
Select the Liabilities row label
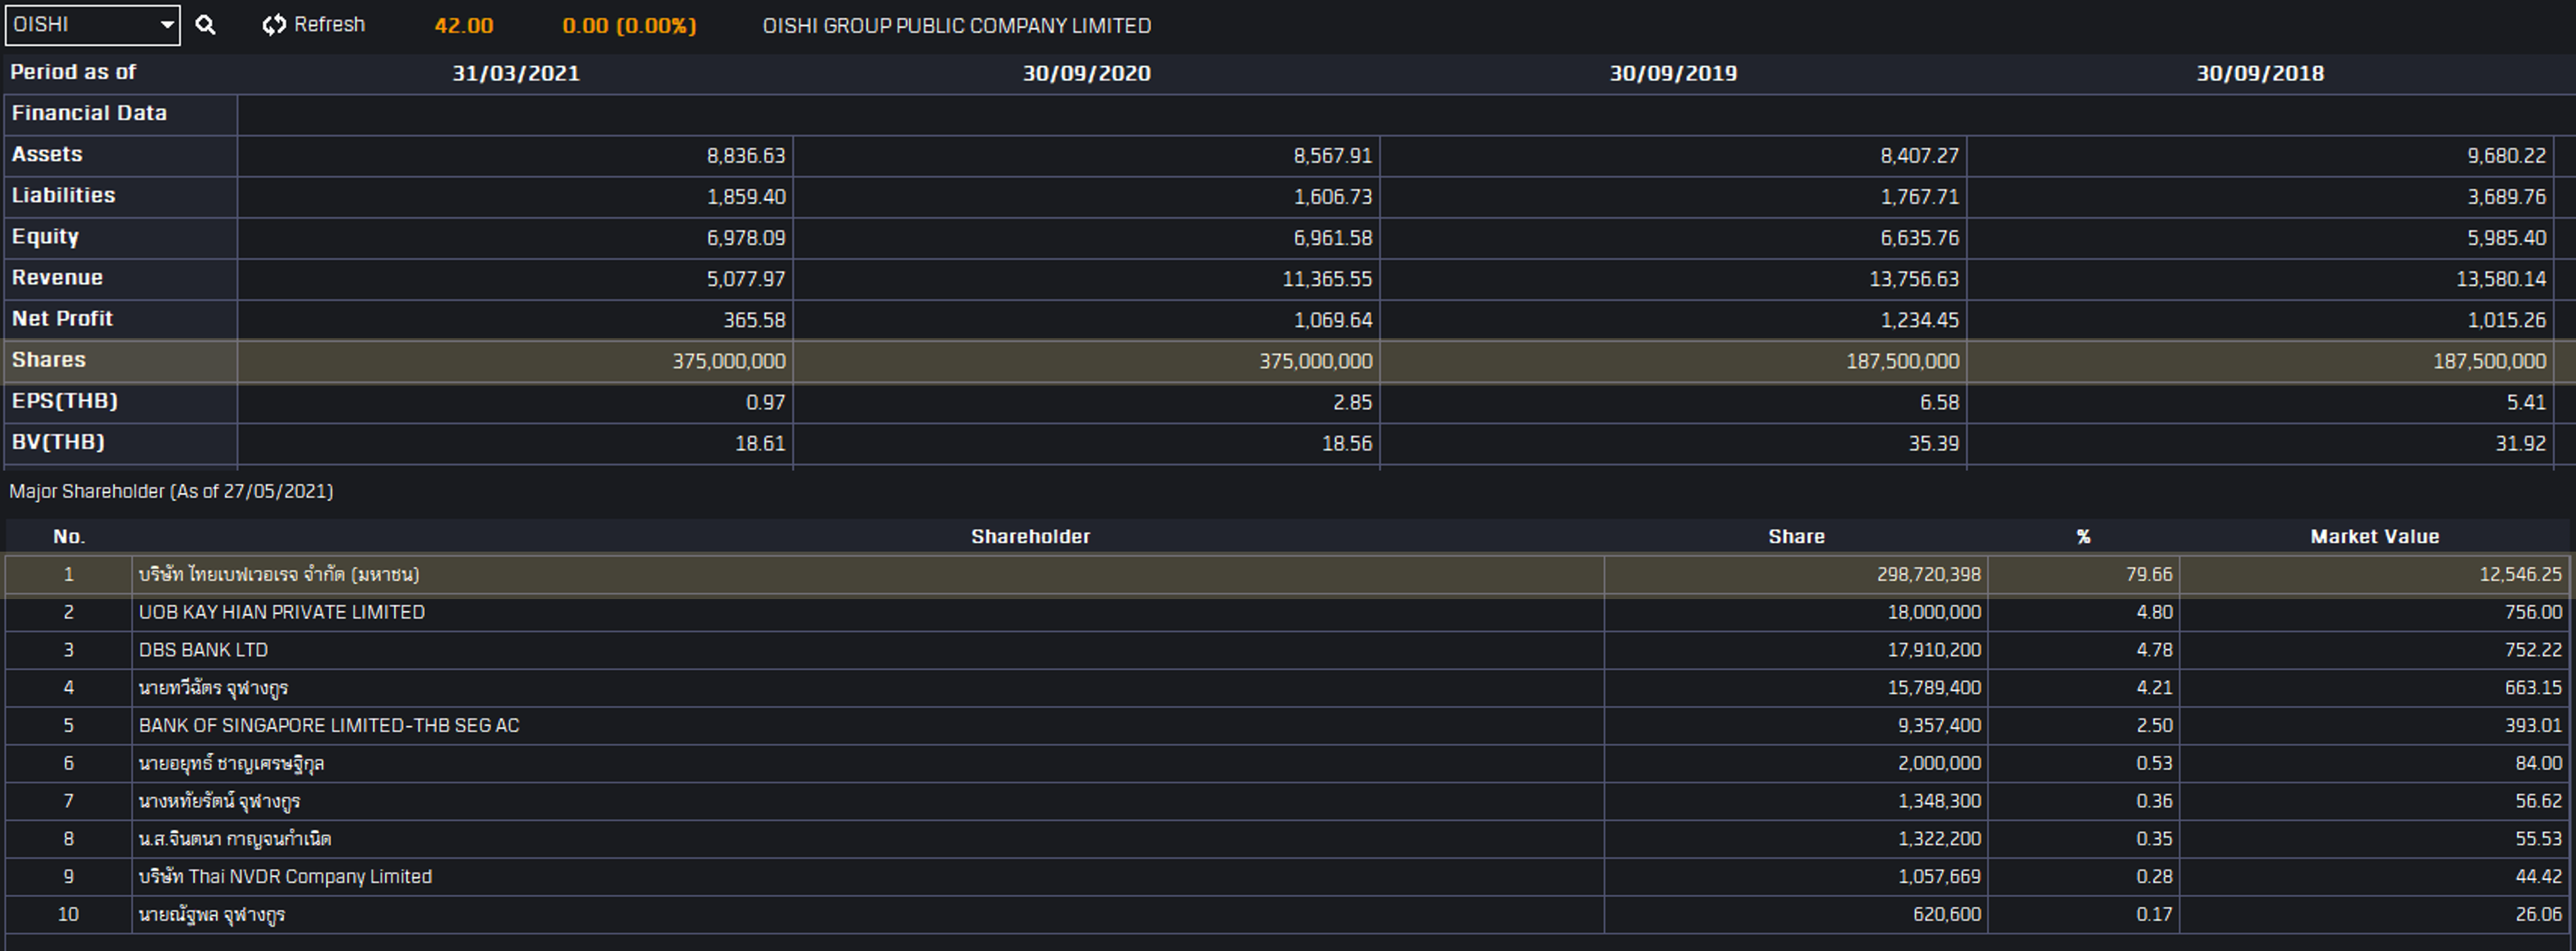coord(63,195)
